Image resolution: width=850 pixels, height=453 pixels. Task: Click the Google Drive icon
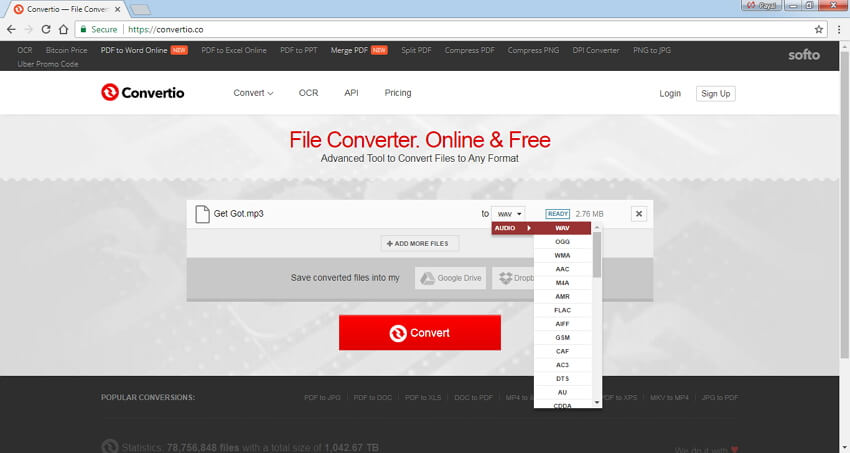click(x=428, y=278)
